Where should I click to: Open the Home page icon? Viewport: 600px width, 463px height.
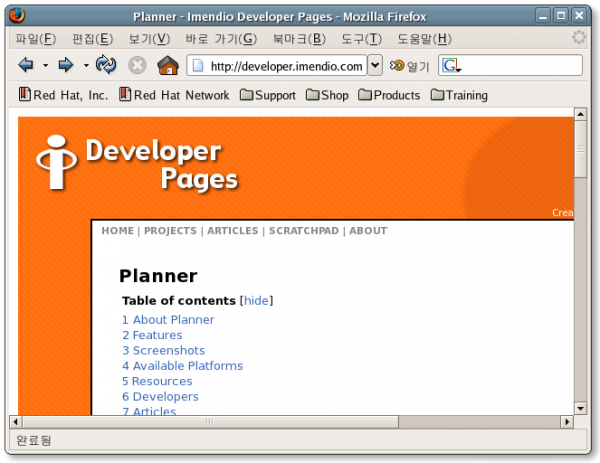(168, 65)
